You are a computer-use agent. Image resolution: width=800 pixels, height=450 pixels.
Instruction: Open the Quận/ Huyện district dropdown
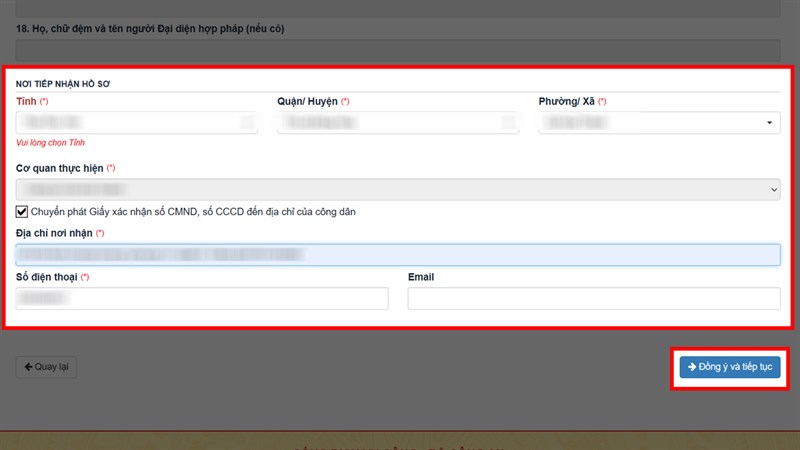coord(398,122)
